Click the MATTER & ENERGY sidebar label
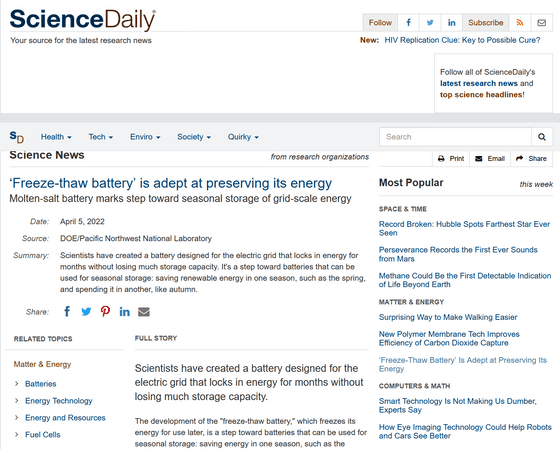Image resolution: width=560 pixels, height=449 pixels. click(411, 302)
